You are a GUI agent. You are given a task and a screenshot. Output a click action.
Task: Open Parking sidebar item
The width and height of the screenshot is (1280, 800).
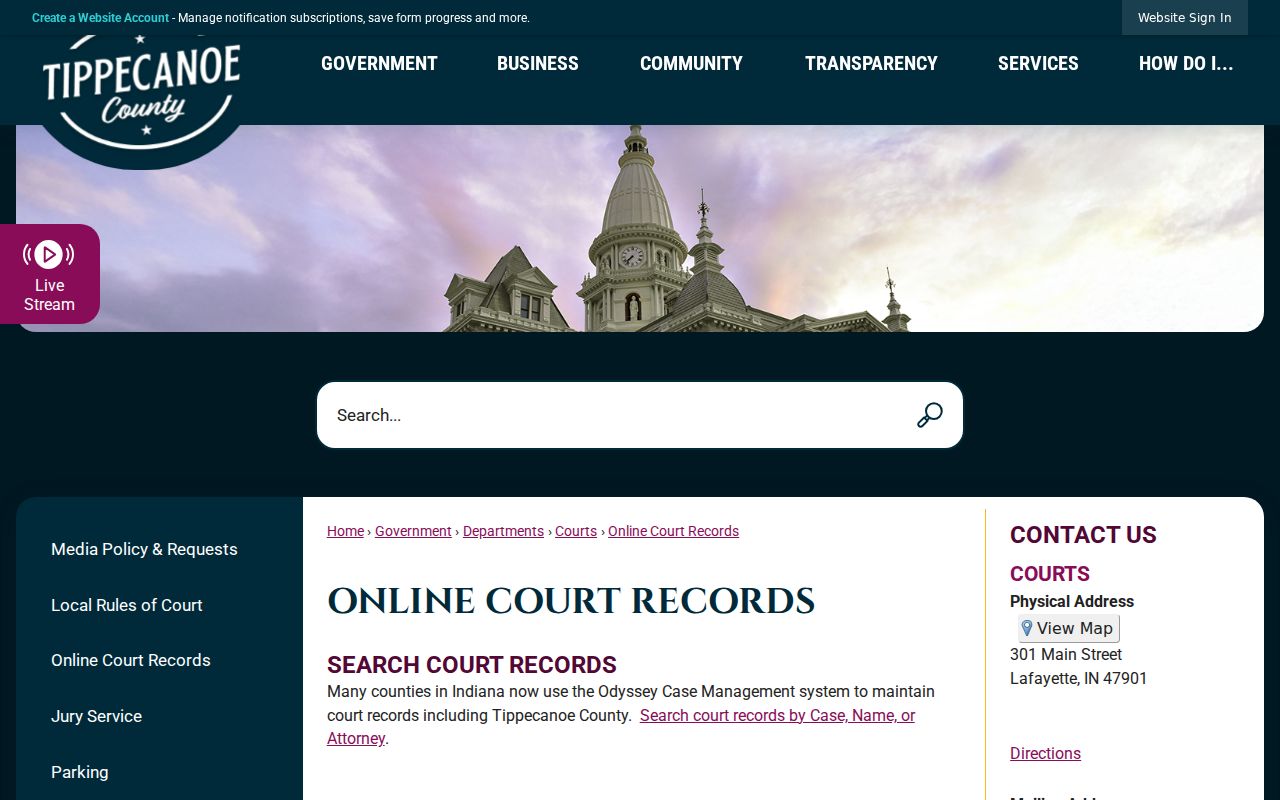tap(80, 772)
